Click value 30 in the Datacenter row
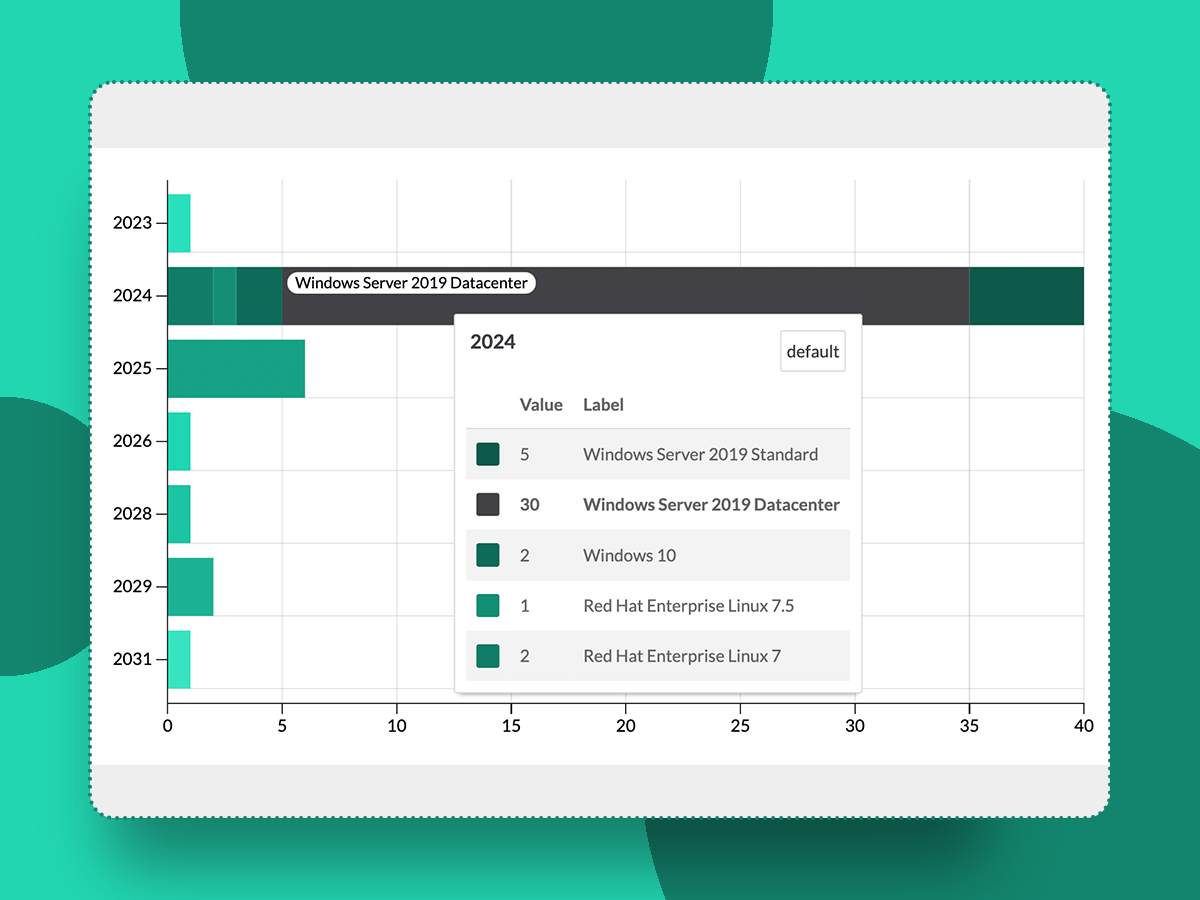This screenshot has width=1200, height=900. (530, 505)
